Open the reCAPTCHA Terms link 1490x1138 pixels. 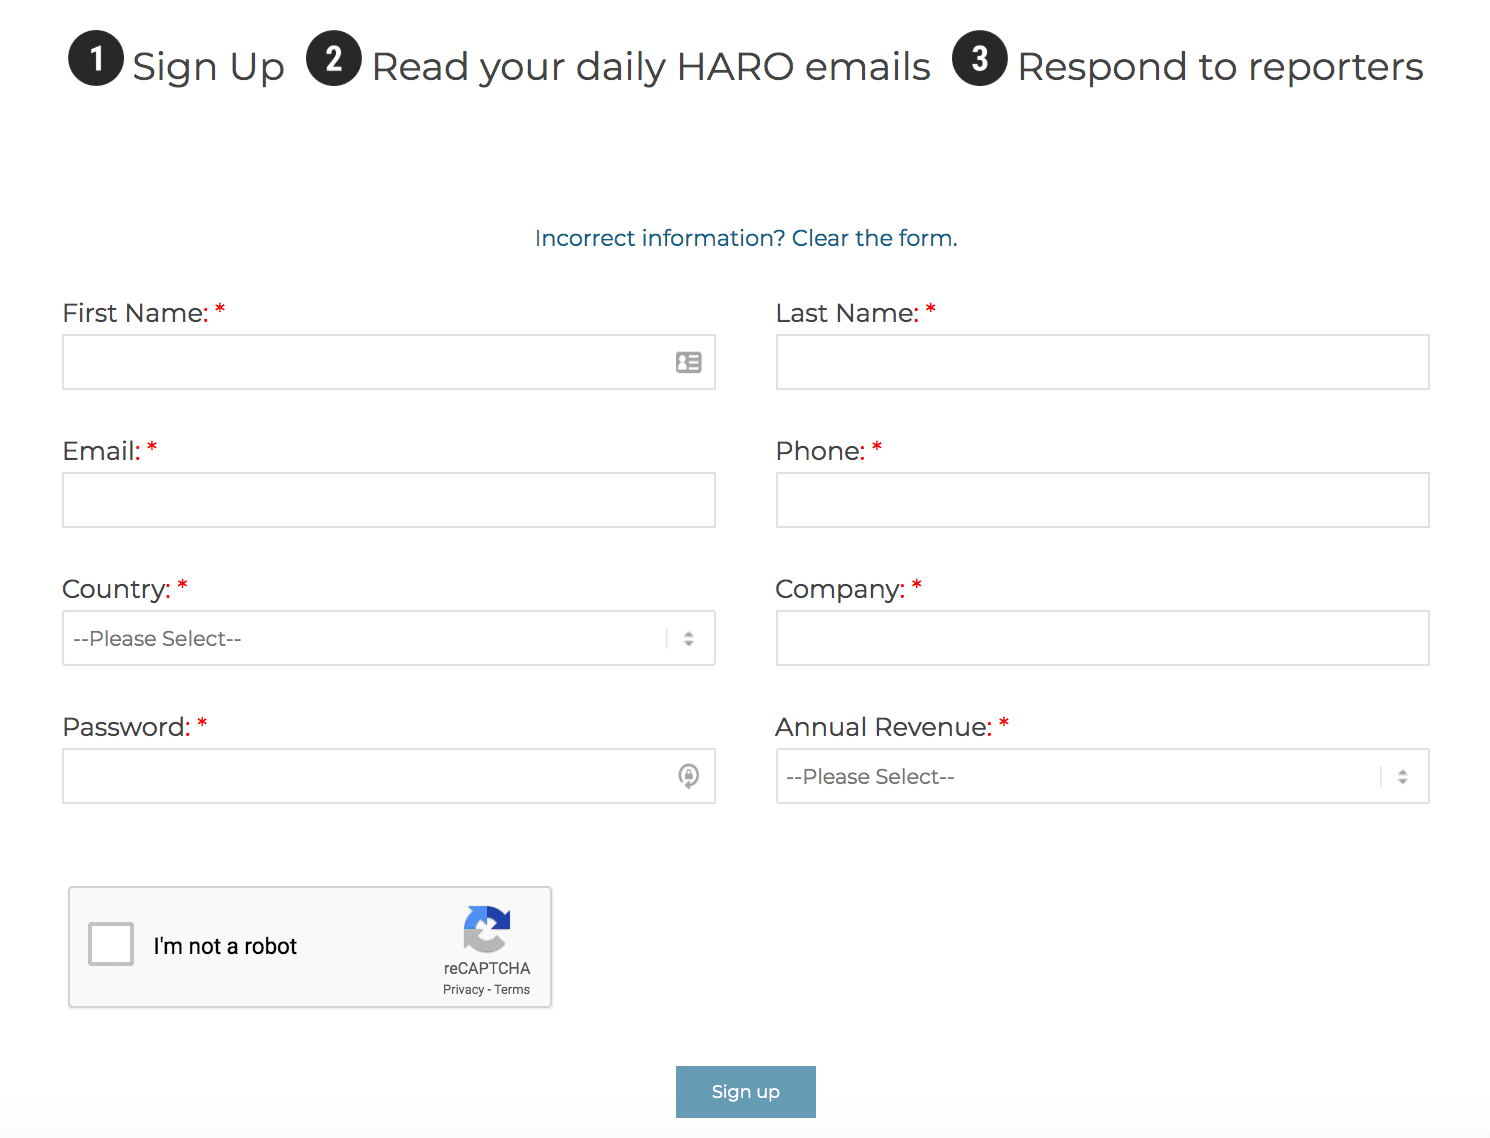point(515,989)
